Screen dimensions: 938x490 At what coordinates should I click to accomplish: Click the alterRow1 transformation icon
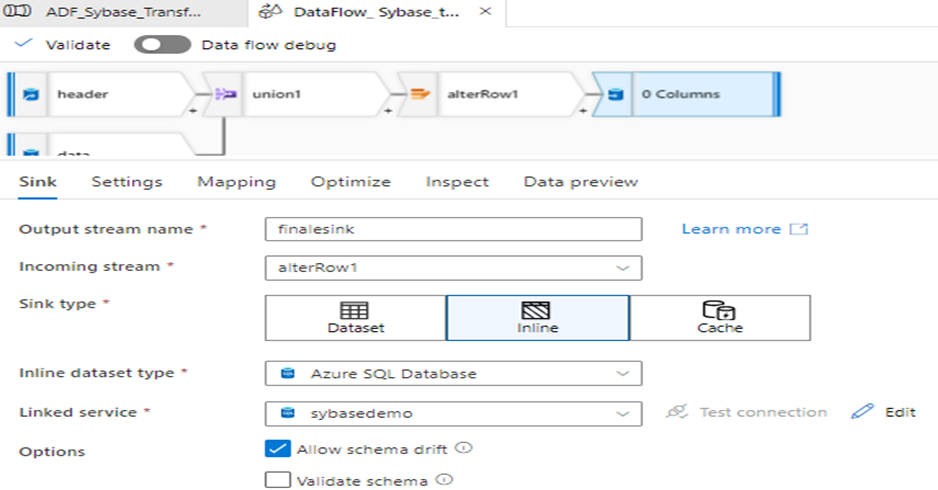pyautogui.click(x=420, y=94)
